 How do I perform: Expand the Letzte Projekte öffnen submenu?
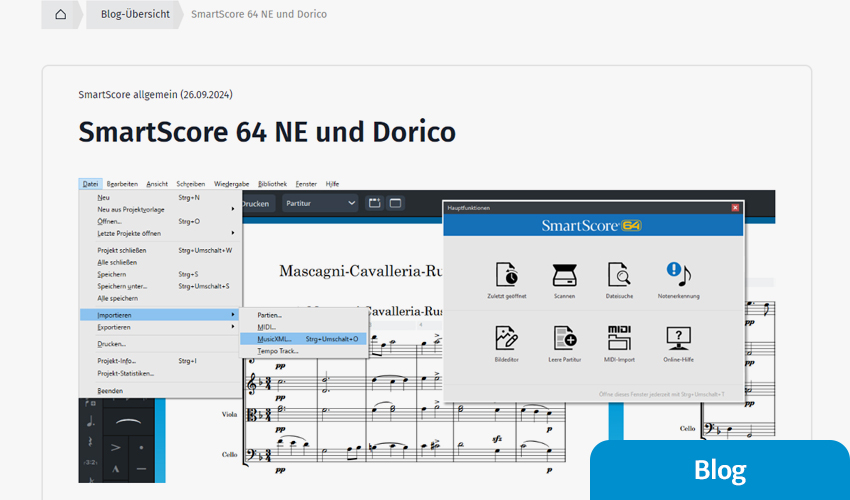160,233
